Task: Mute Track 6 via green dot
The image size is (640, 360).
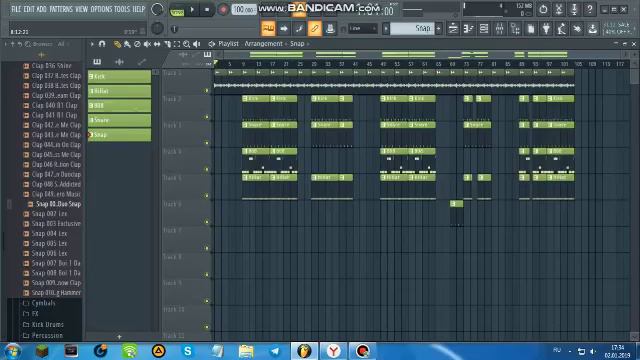Action: point(207,222)
